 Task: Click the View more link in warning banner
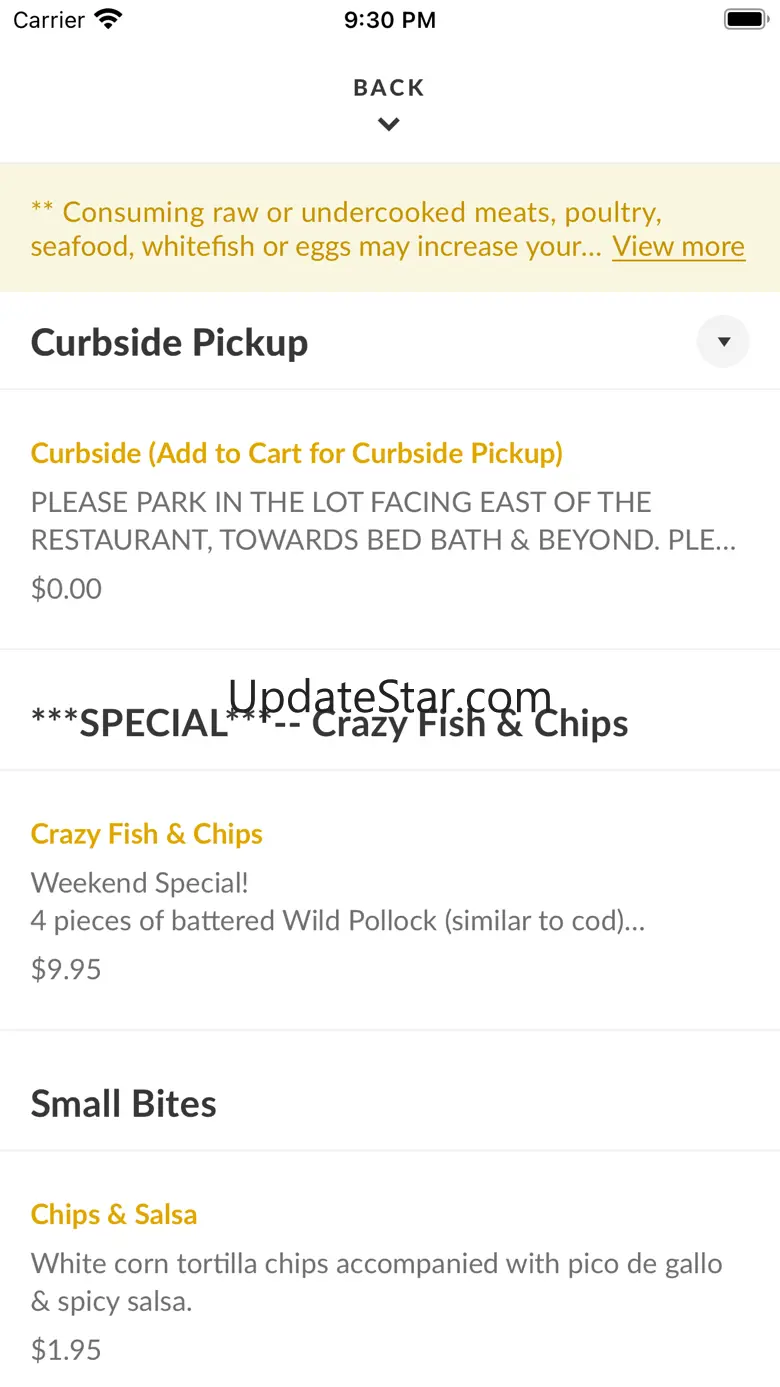(x=679, y=246)
